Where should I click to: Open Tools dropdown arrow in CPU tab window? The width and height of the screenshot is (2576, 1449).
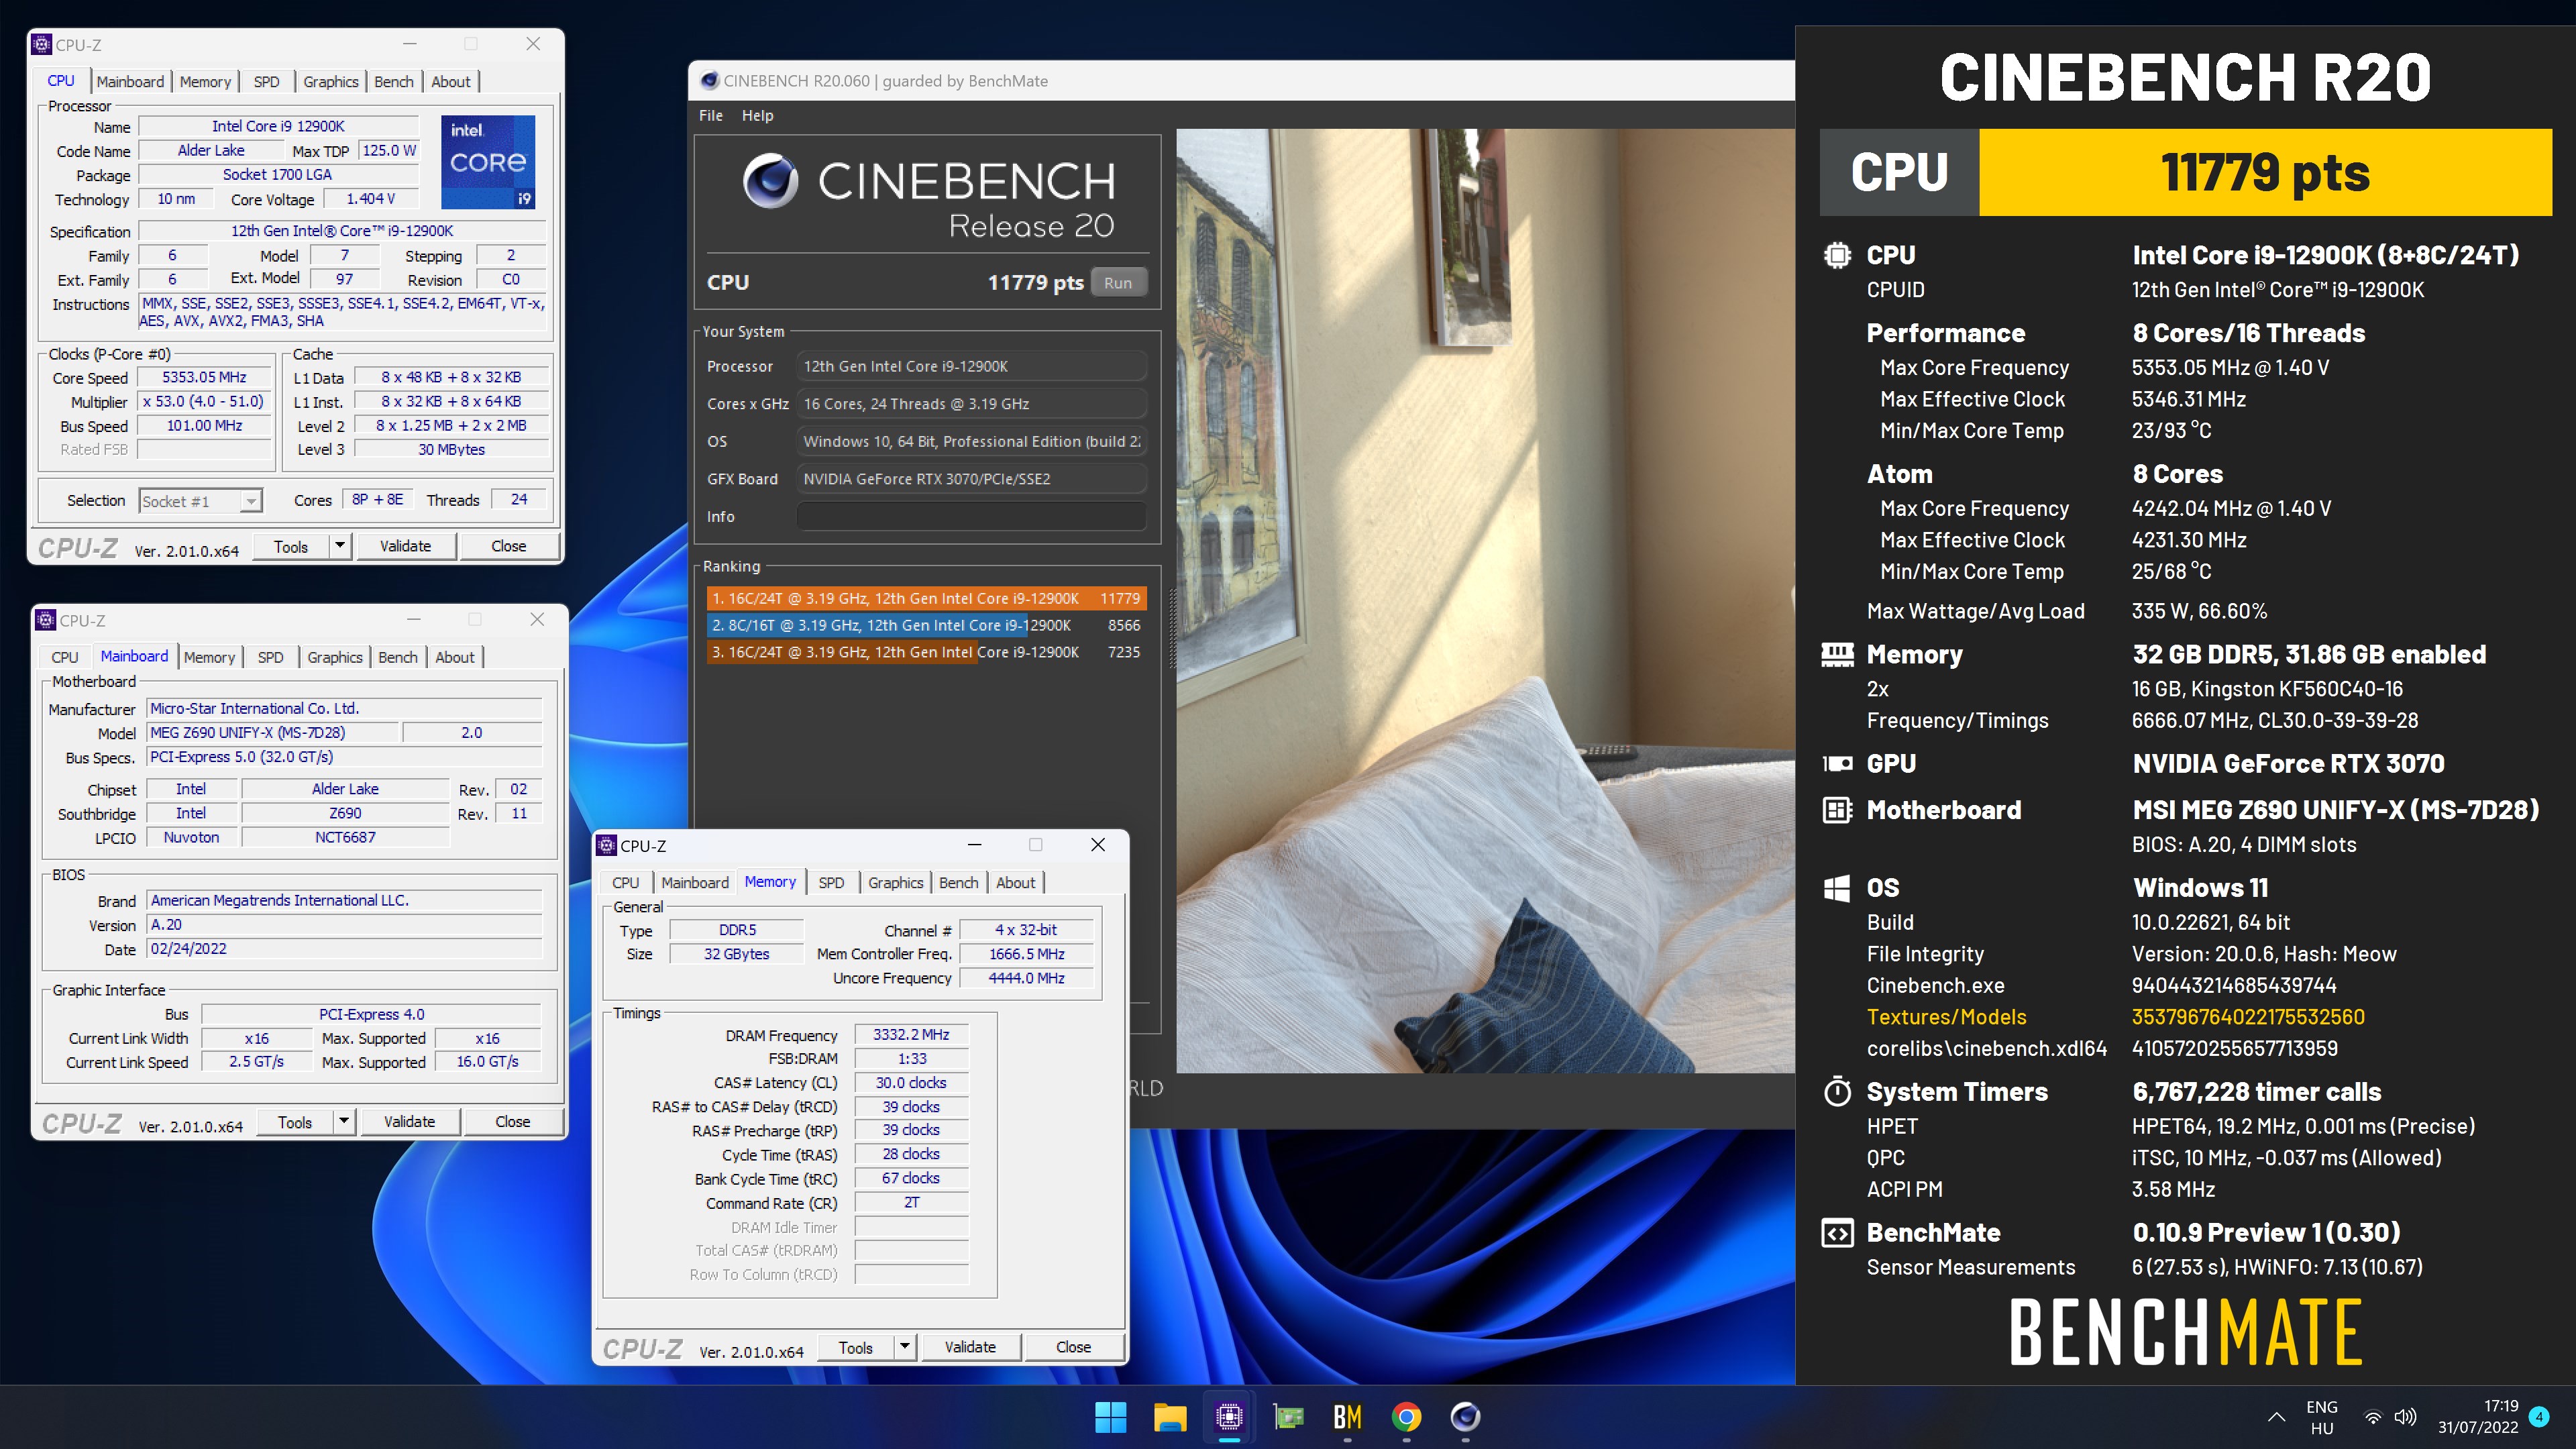pos(340,546)
